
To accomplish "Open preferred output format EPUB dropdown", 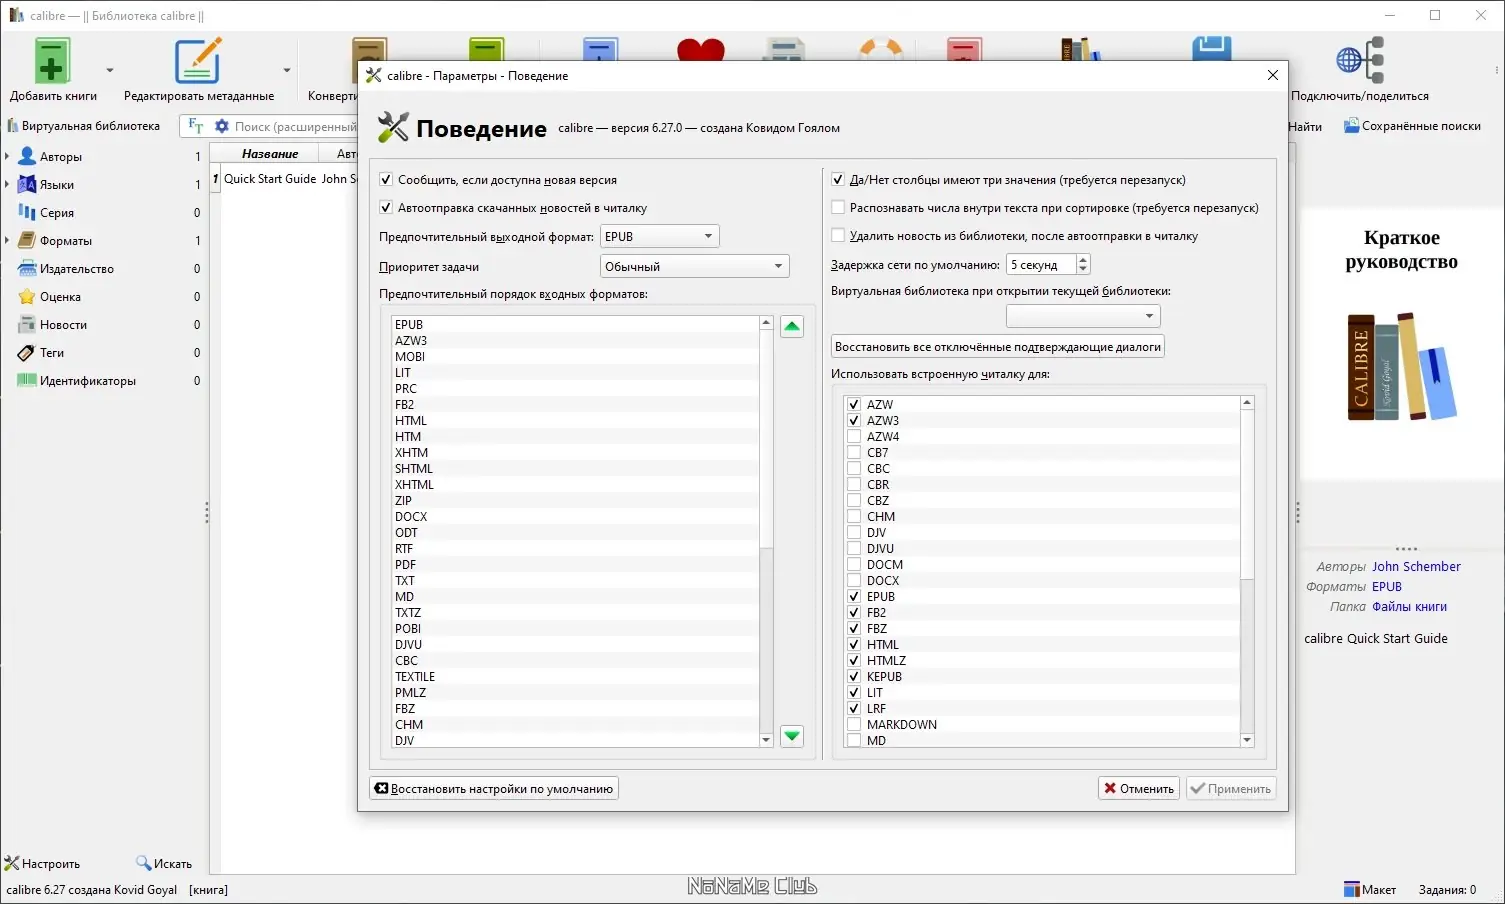I will click(x=659, y=237).
